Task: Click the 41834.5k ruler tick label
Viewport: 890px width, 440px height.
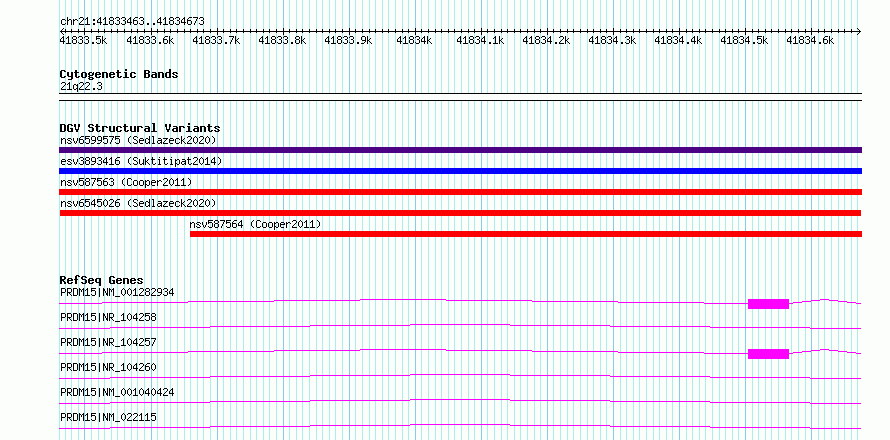Action: click(744, 40)
